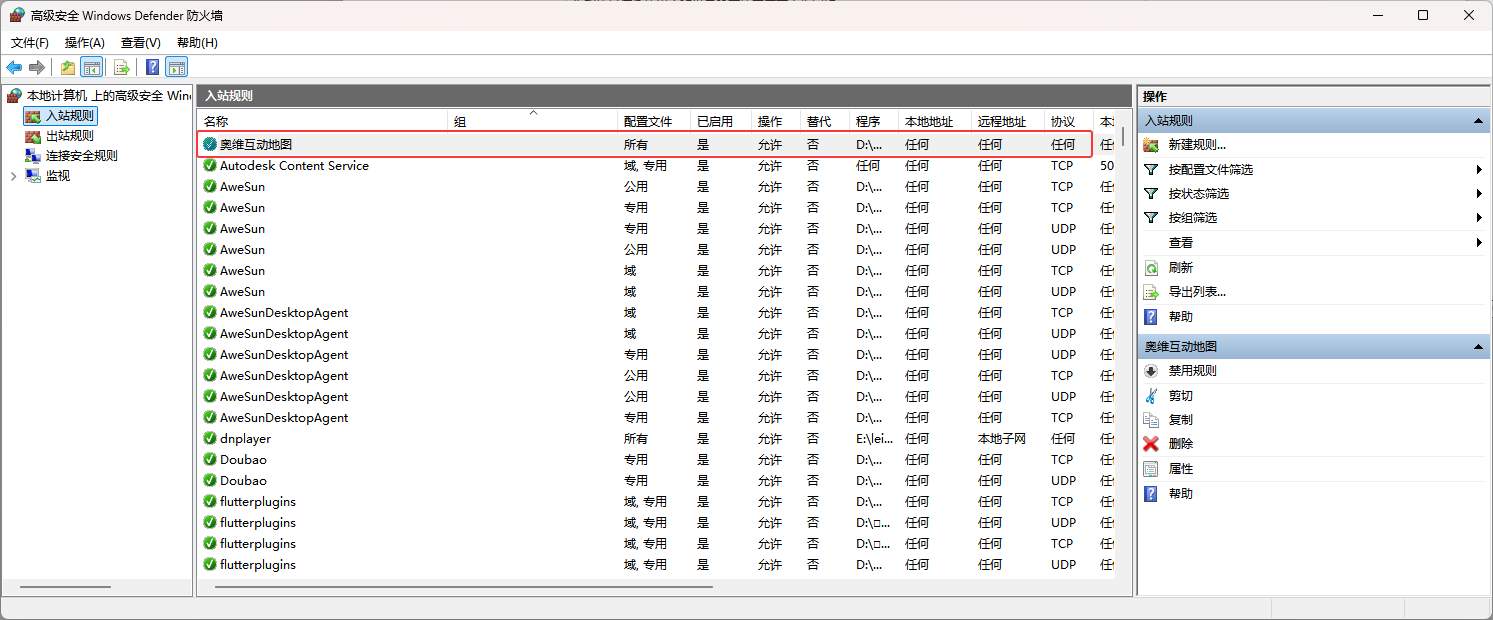Open the 帮助(H) menu
This screenshot has height=620, width=1493.
point(197,43)
